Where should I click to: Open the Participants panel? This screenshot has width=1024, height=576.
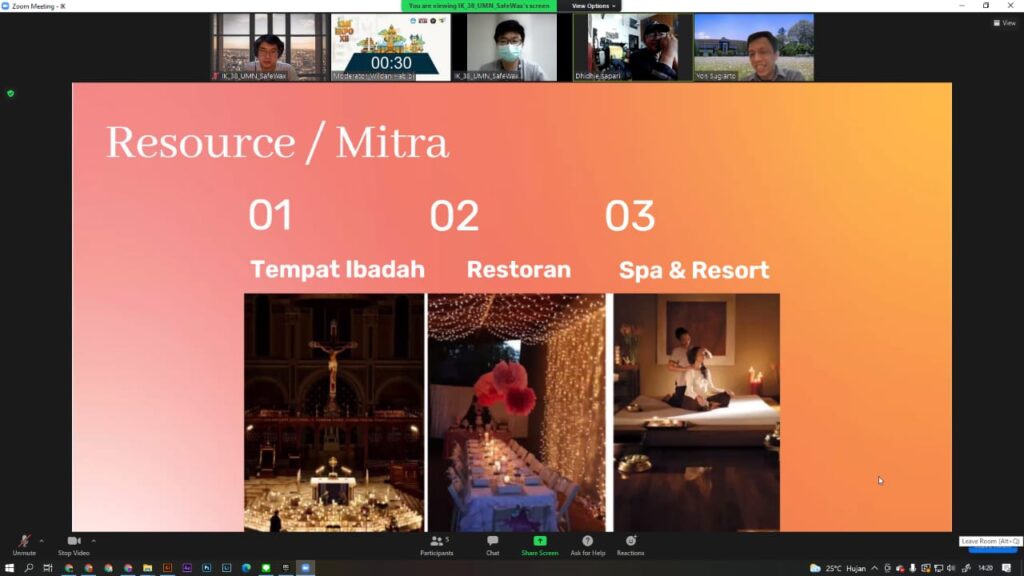point(435,542)
